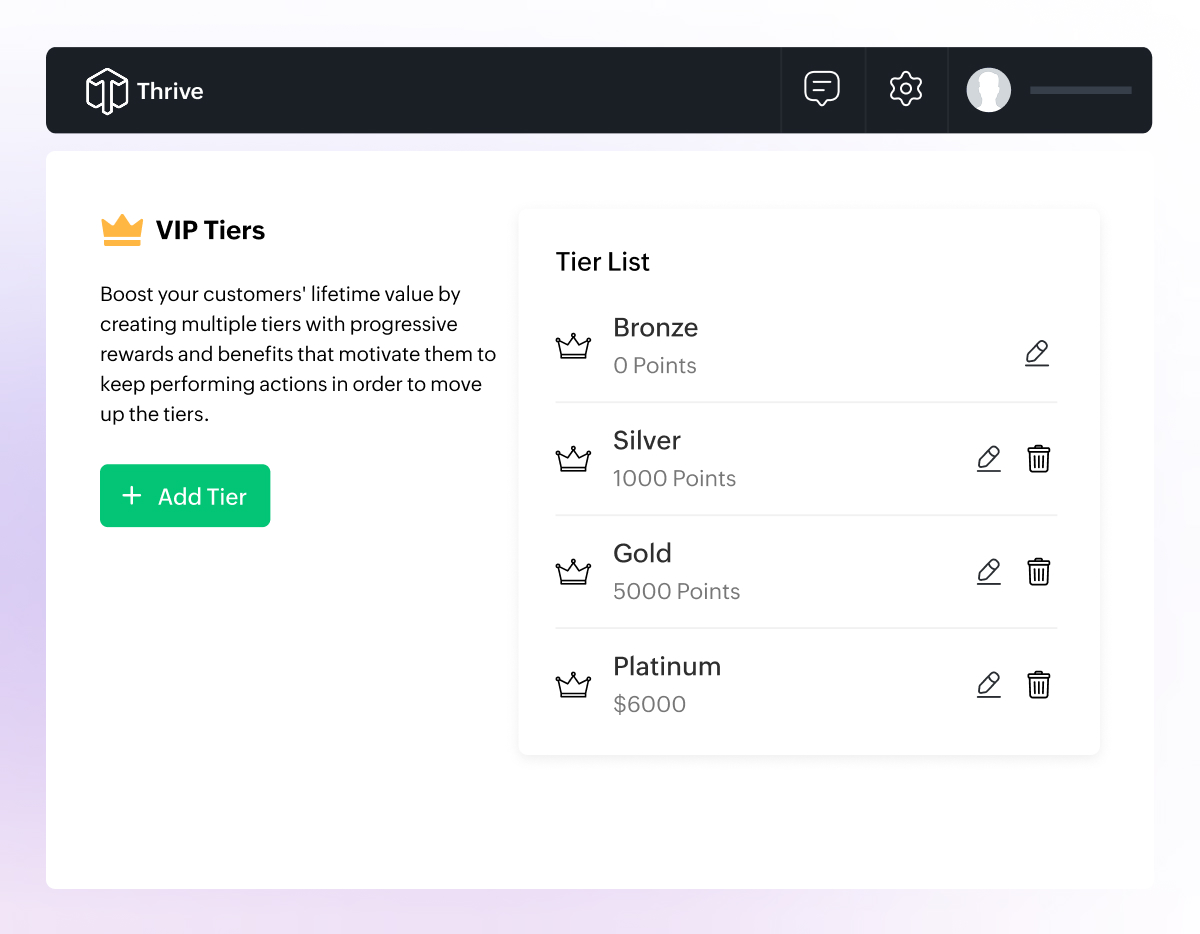
Task: Click the 5000 Points label under Gold
Action: (x=676, y=591)
